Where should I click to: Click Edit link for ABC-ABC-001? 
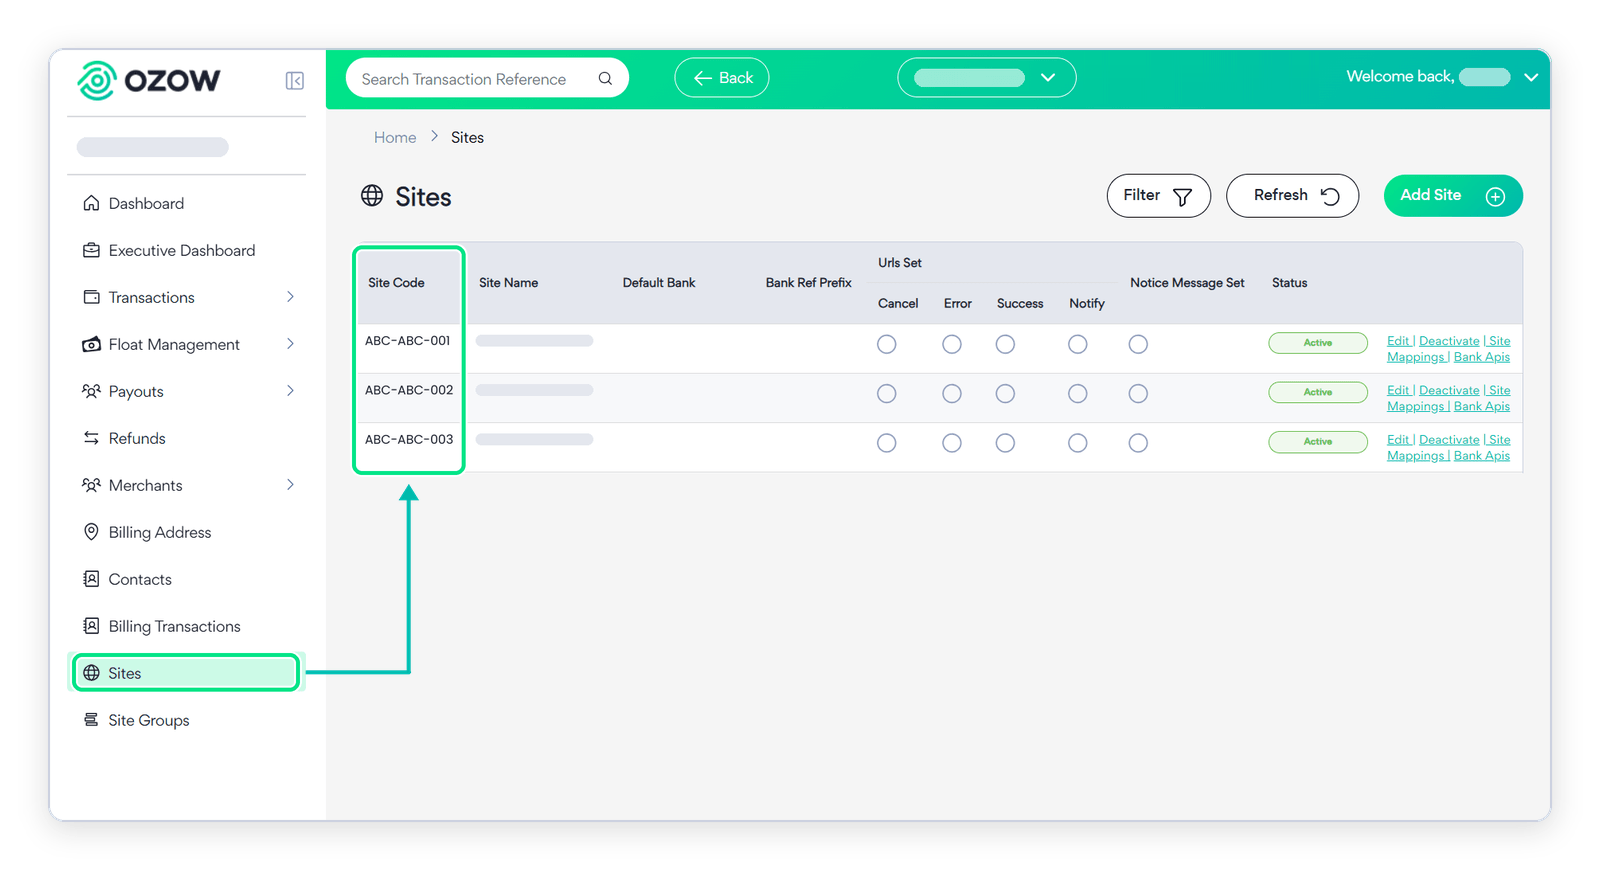(x=1398, y=341)
